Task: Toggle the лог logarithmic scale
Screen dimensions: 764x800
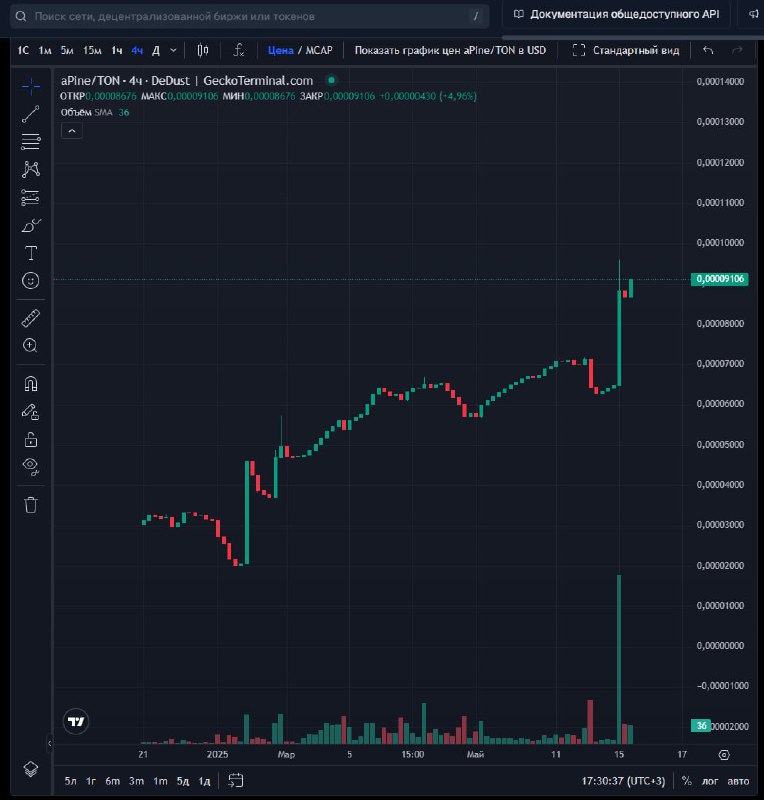Action: pos(709,781)
